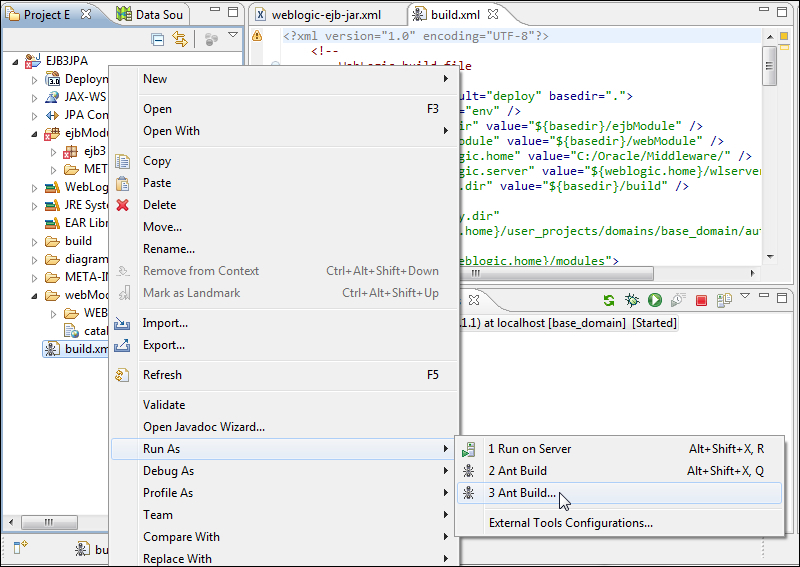Close the build.xml editor tab

click(493, 14)
